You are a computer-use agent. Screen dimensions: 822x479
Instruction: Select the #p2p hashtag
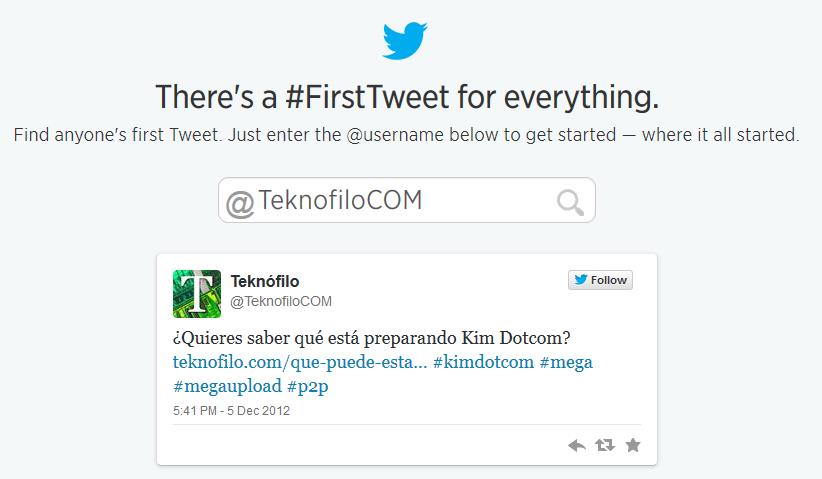pos(308,387)
